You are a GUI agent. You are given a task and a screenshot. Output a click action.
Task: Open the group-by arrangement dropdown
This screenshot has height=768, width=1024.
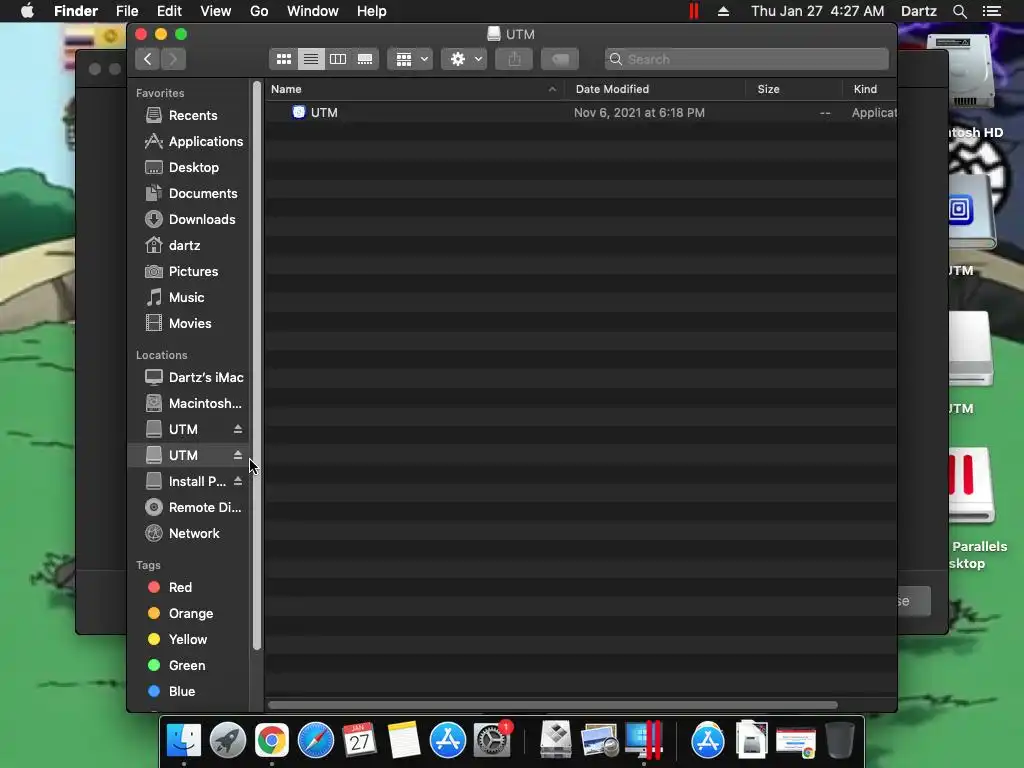pyautogui.click(x=410, y=59)
